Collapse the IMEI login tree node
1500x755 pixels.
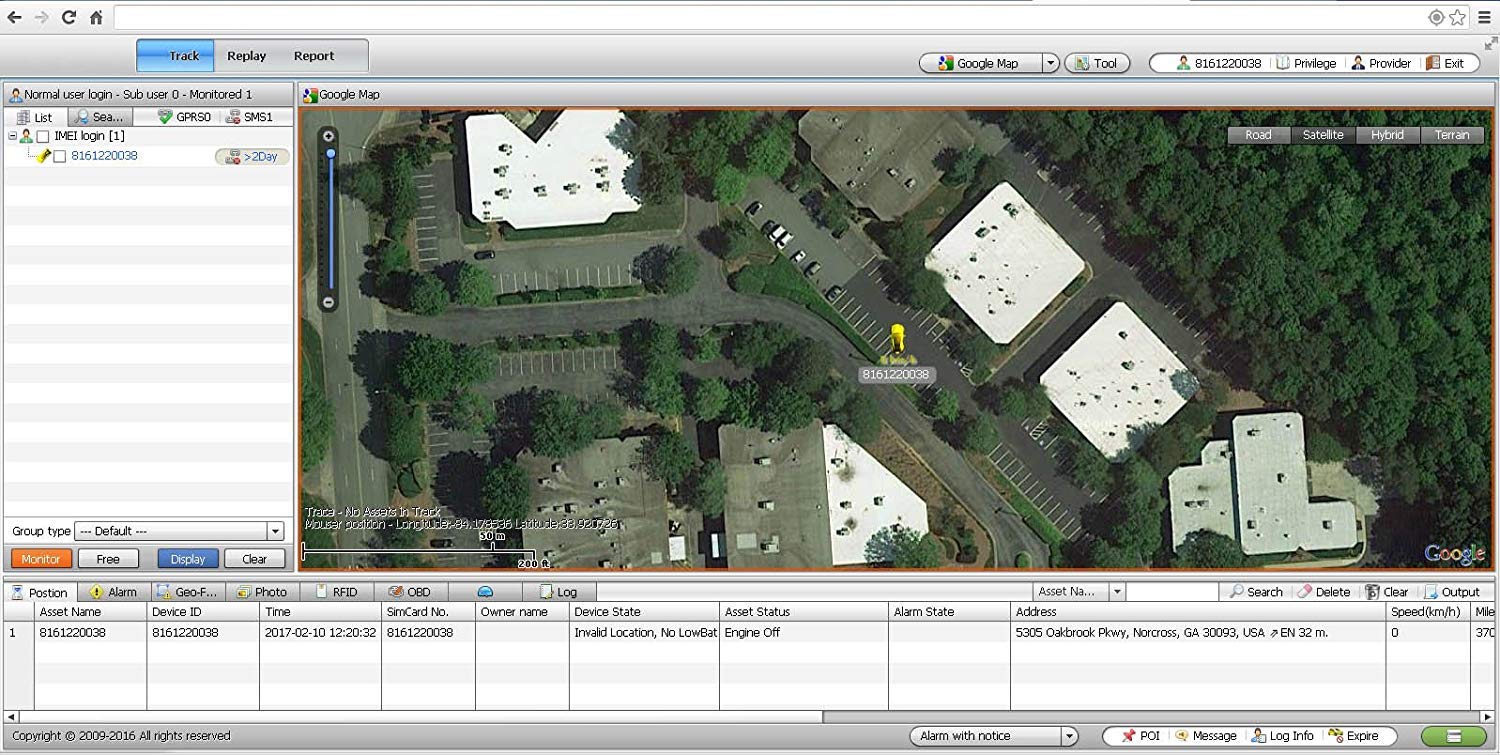[12, 136]
